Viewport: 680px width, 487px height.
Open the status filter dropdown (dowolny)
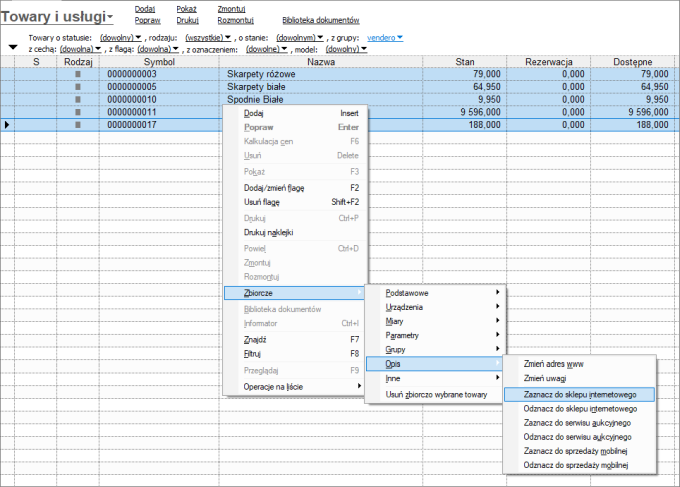click(121, 37)
